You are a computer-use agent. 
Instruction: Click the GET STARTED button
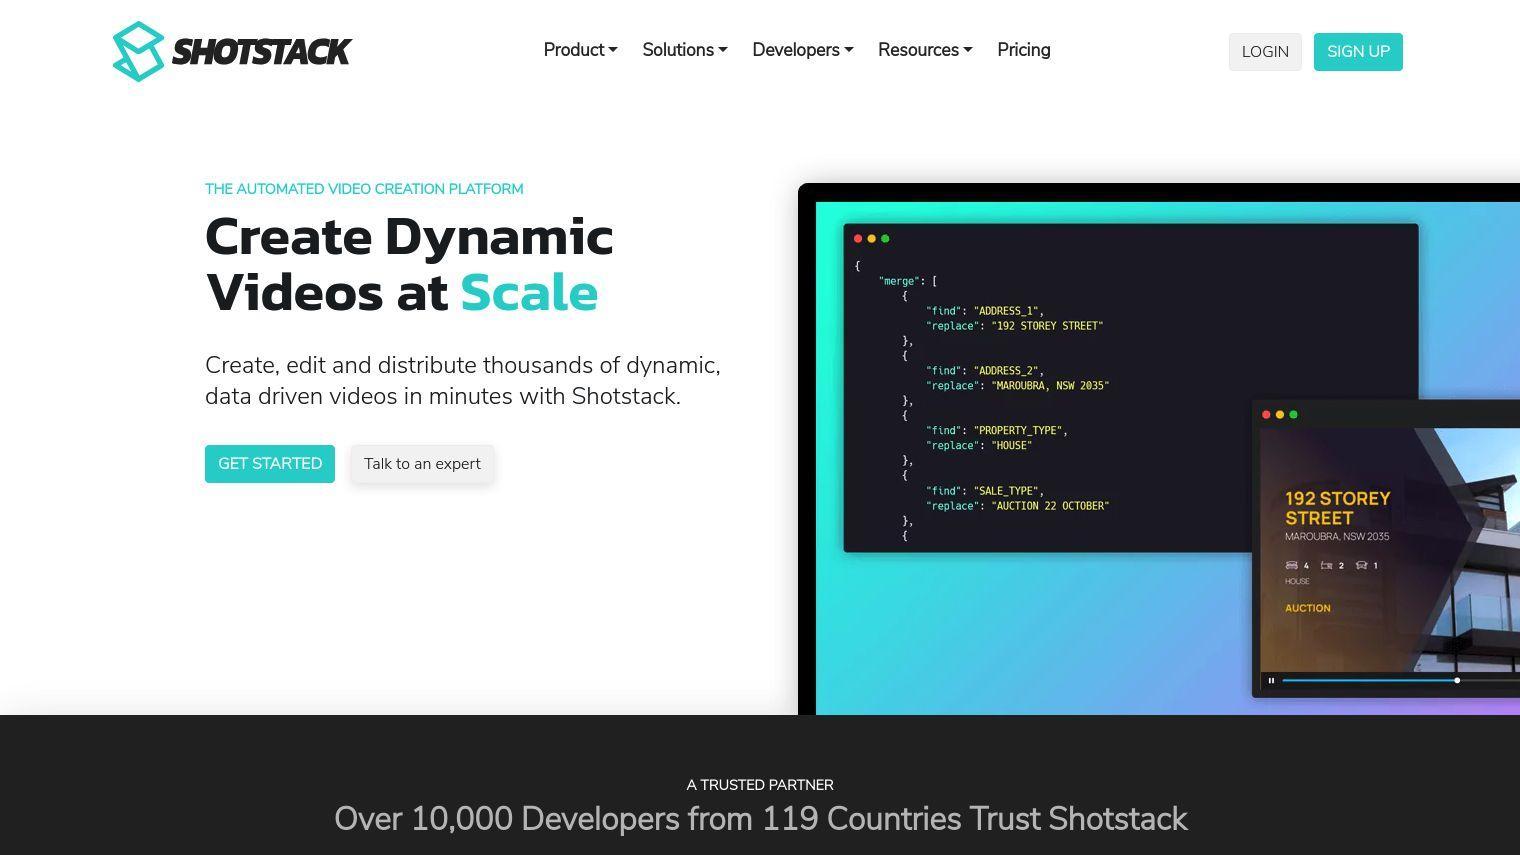point(270,464)
